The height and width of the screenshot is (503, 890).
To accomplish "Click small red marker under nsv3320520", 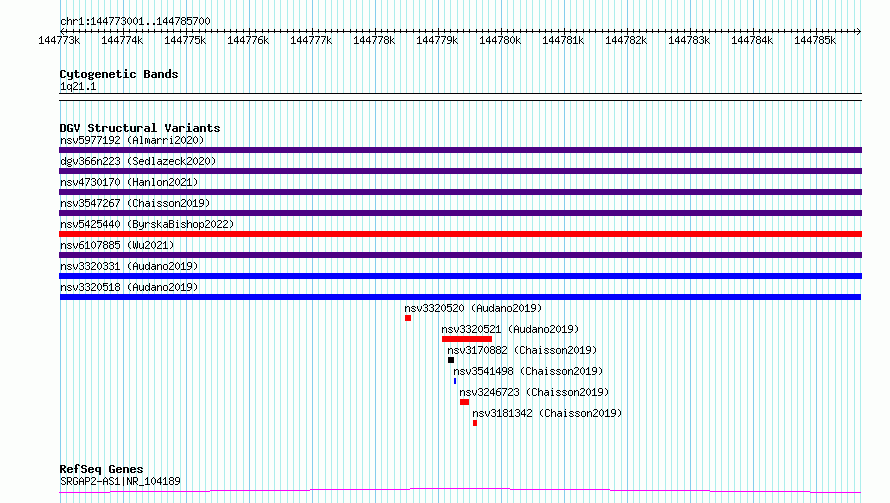I will 408,318.
